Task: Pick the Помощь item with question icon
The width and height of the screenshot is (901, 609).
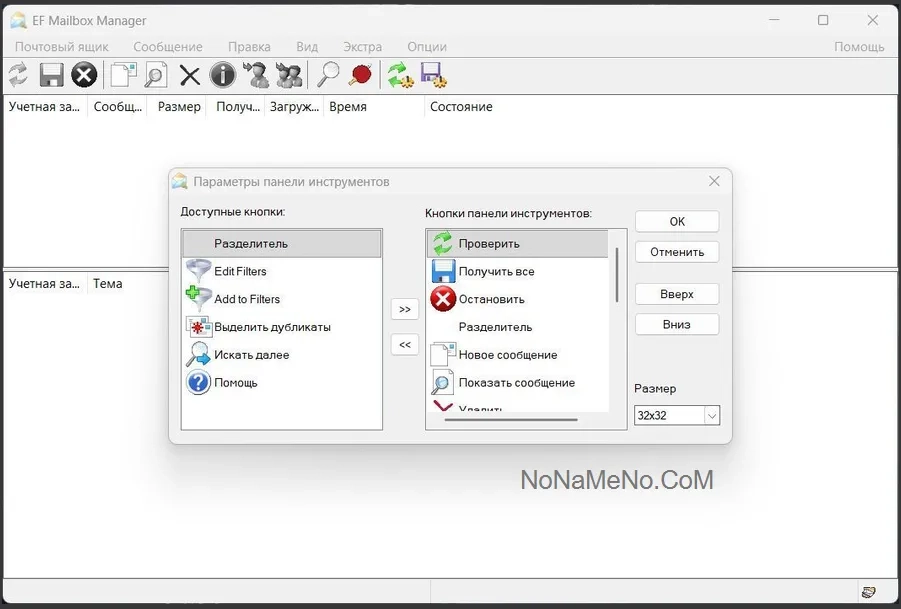Action: (x=235, y=383)
